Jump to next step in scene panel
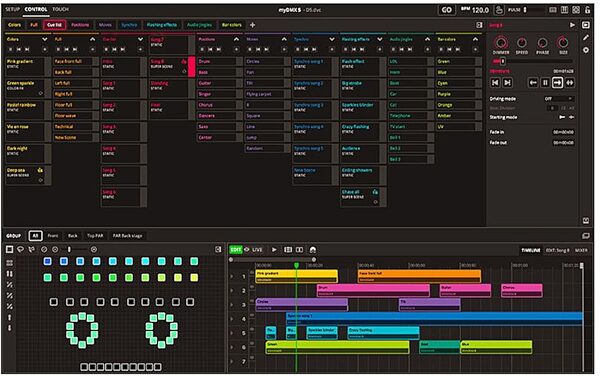This screenshot has height=376, width=600. tap(507, 83)
